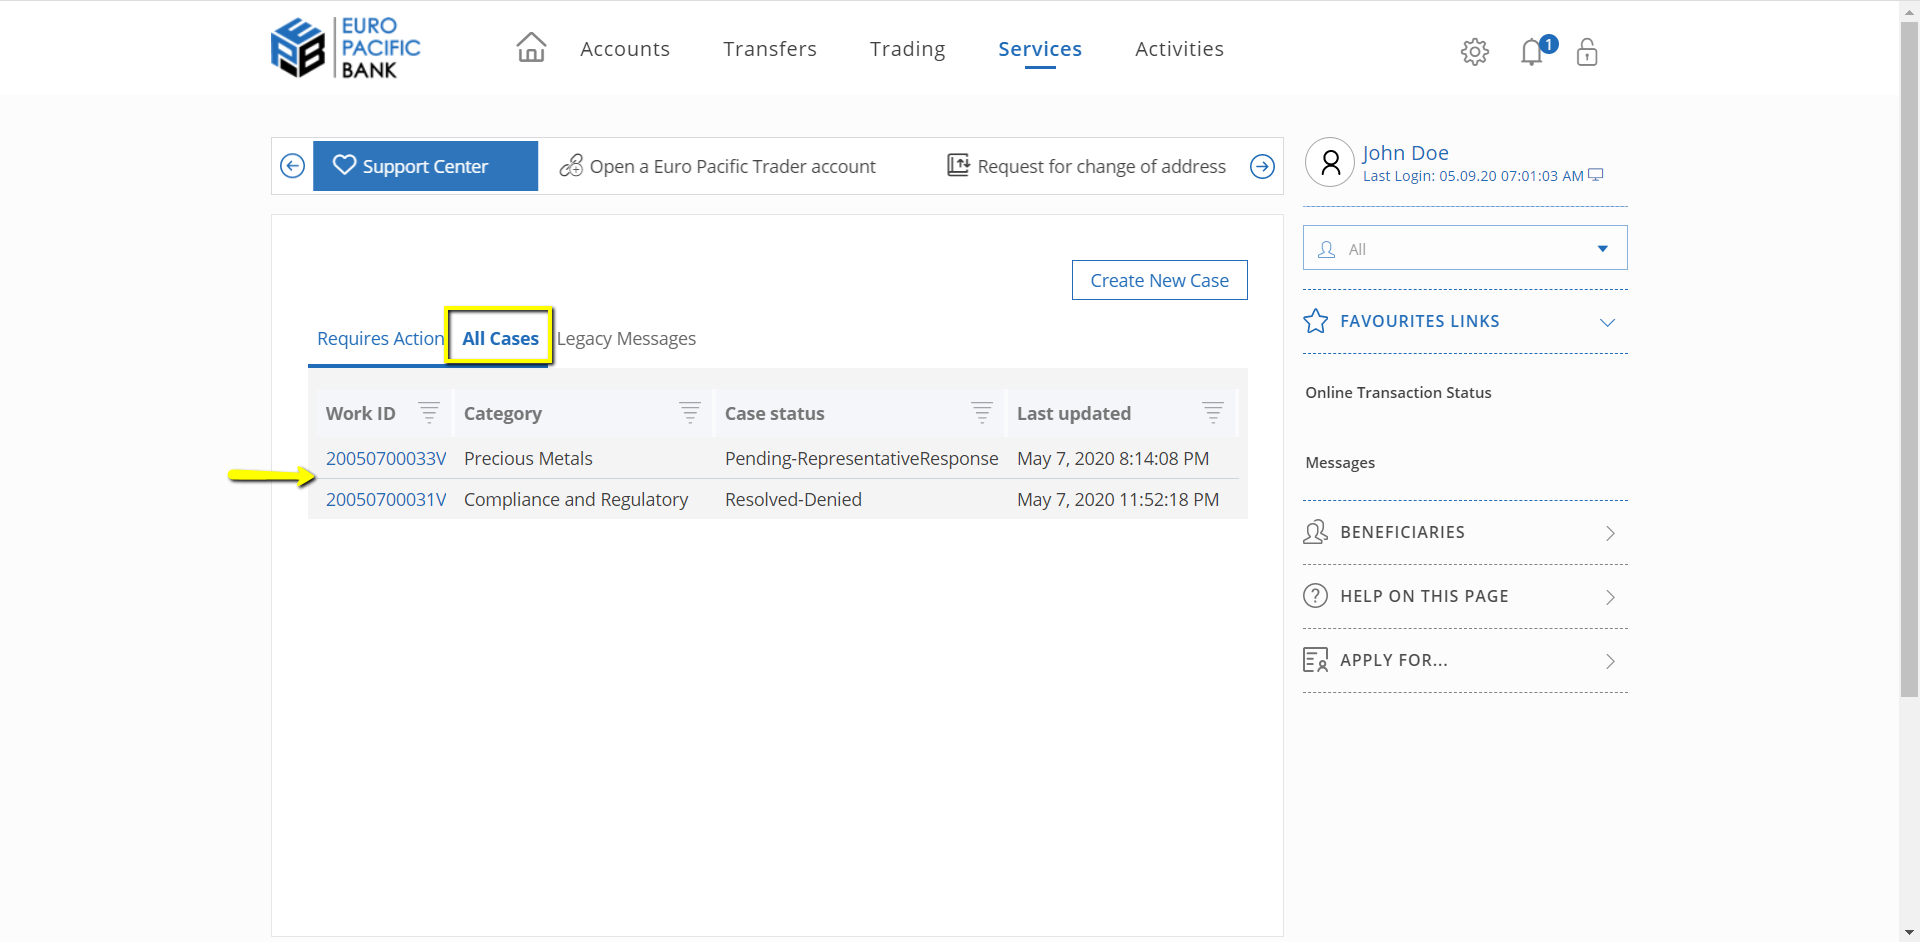Click the Create New Case button

click(x=1159, y=280)
